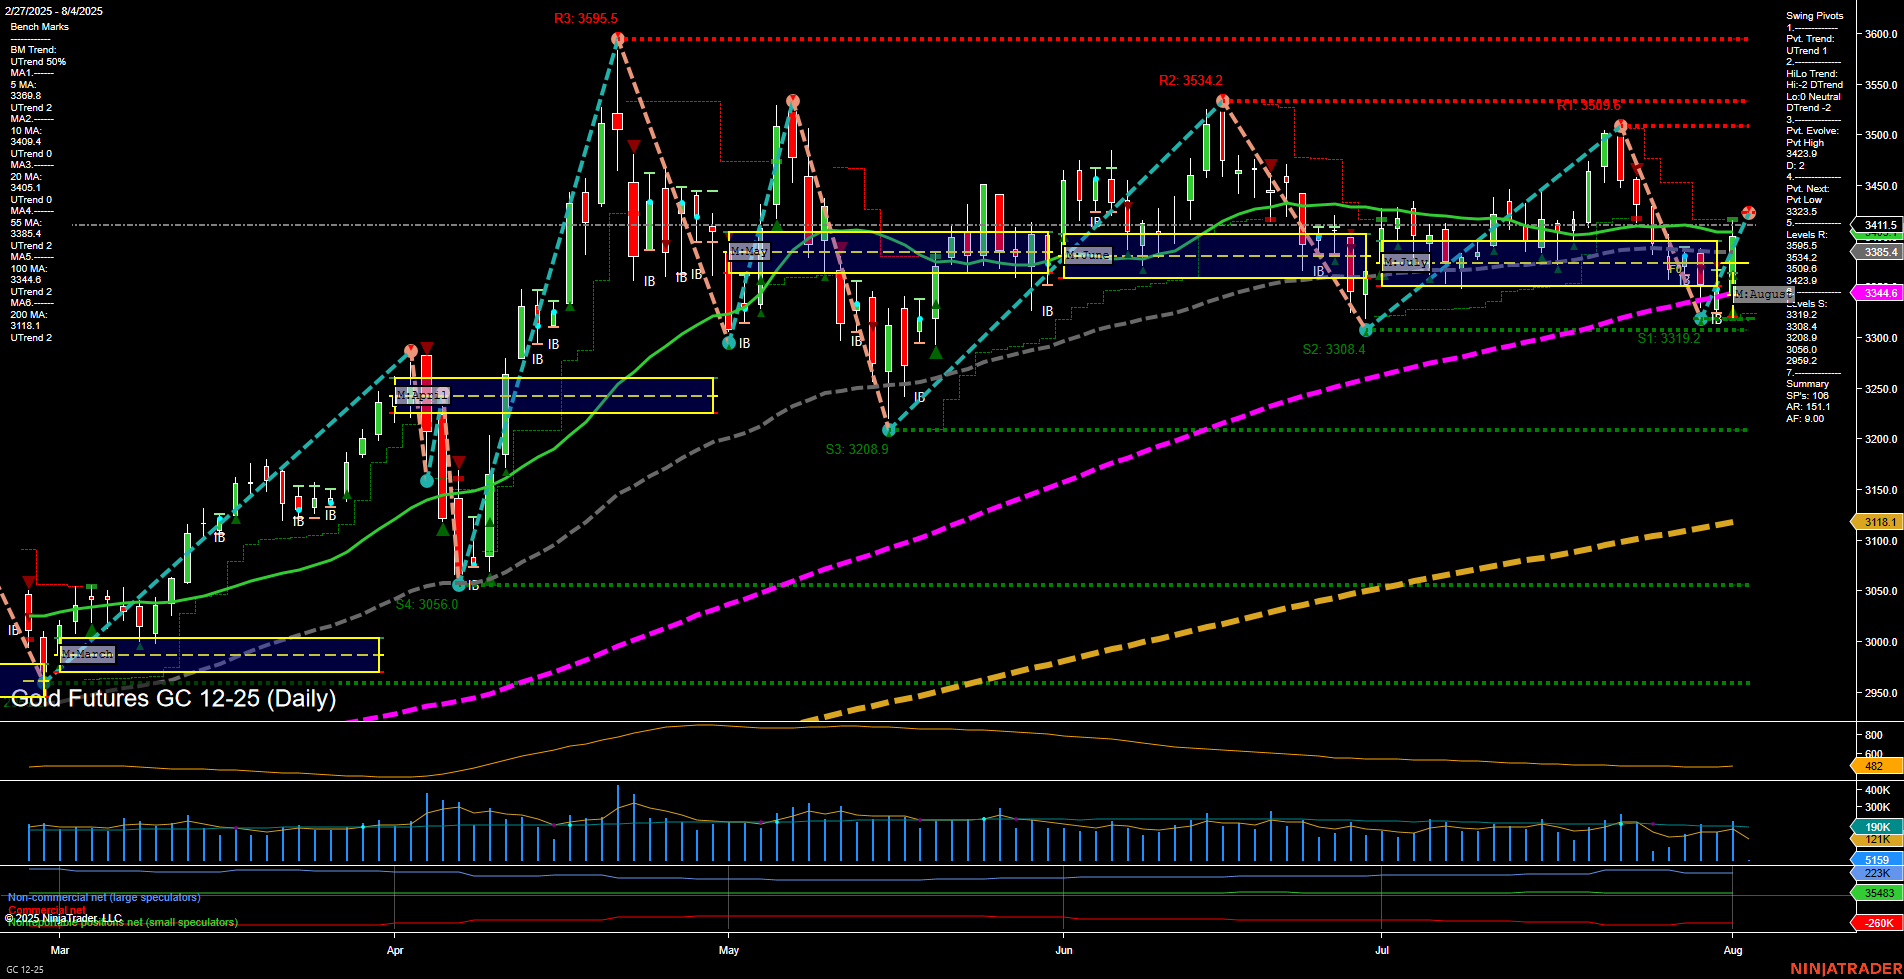Click the Aug date axis label
The width and height of the screenshot is (1904, 979).
point(1733,950)
